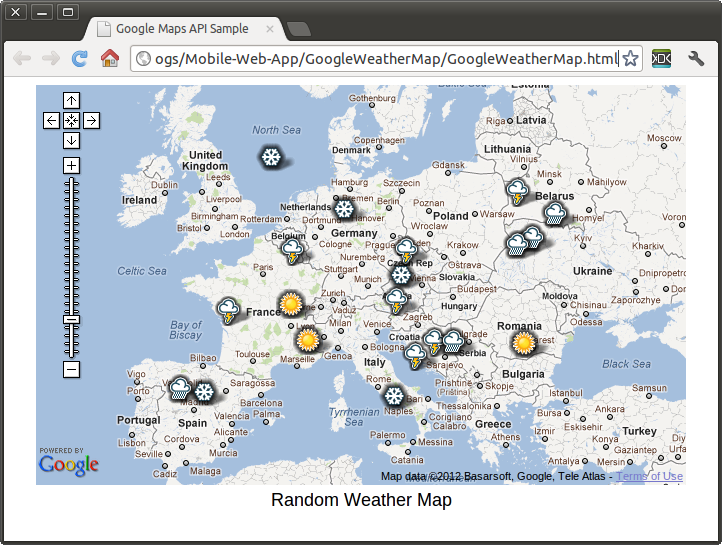
Task: Click the rain marker near Serbia
Action: (x=453, y=342)
